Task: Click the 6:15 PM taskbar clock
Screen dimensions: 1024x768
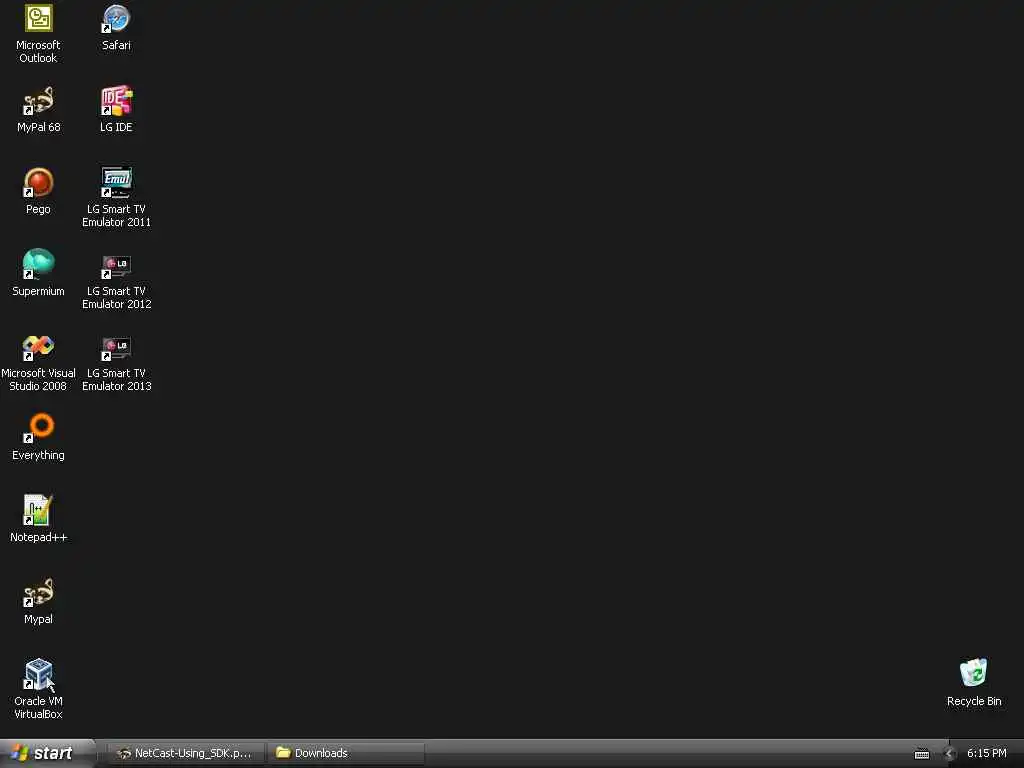Action: coord(986,753)
